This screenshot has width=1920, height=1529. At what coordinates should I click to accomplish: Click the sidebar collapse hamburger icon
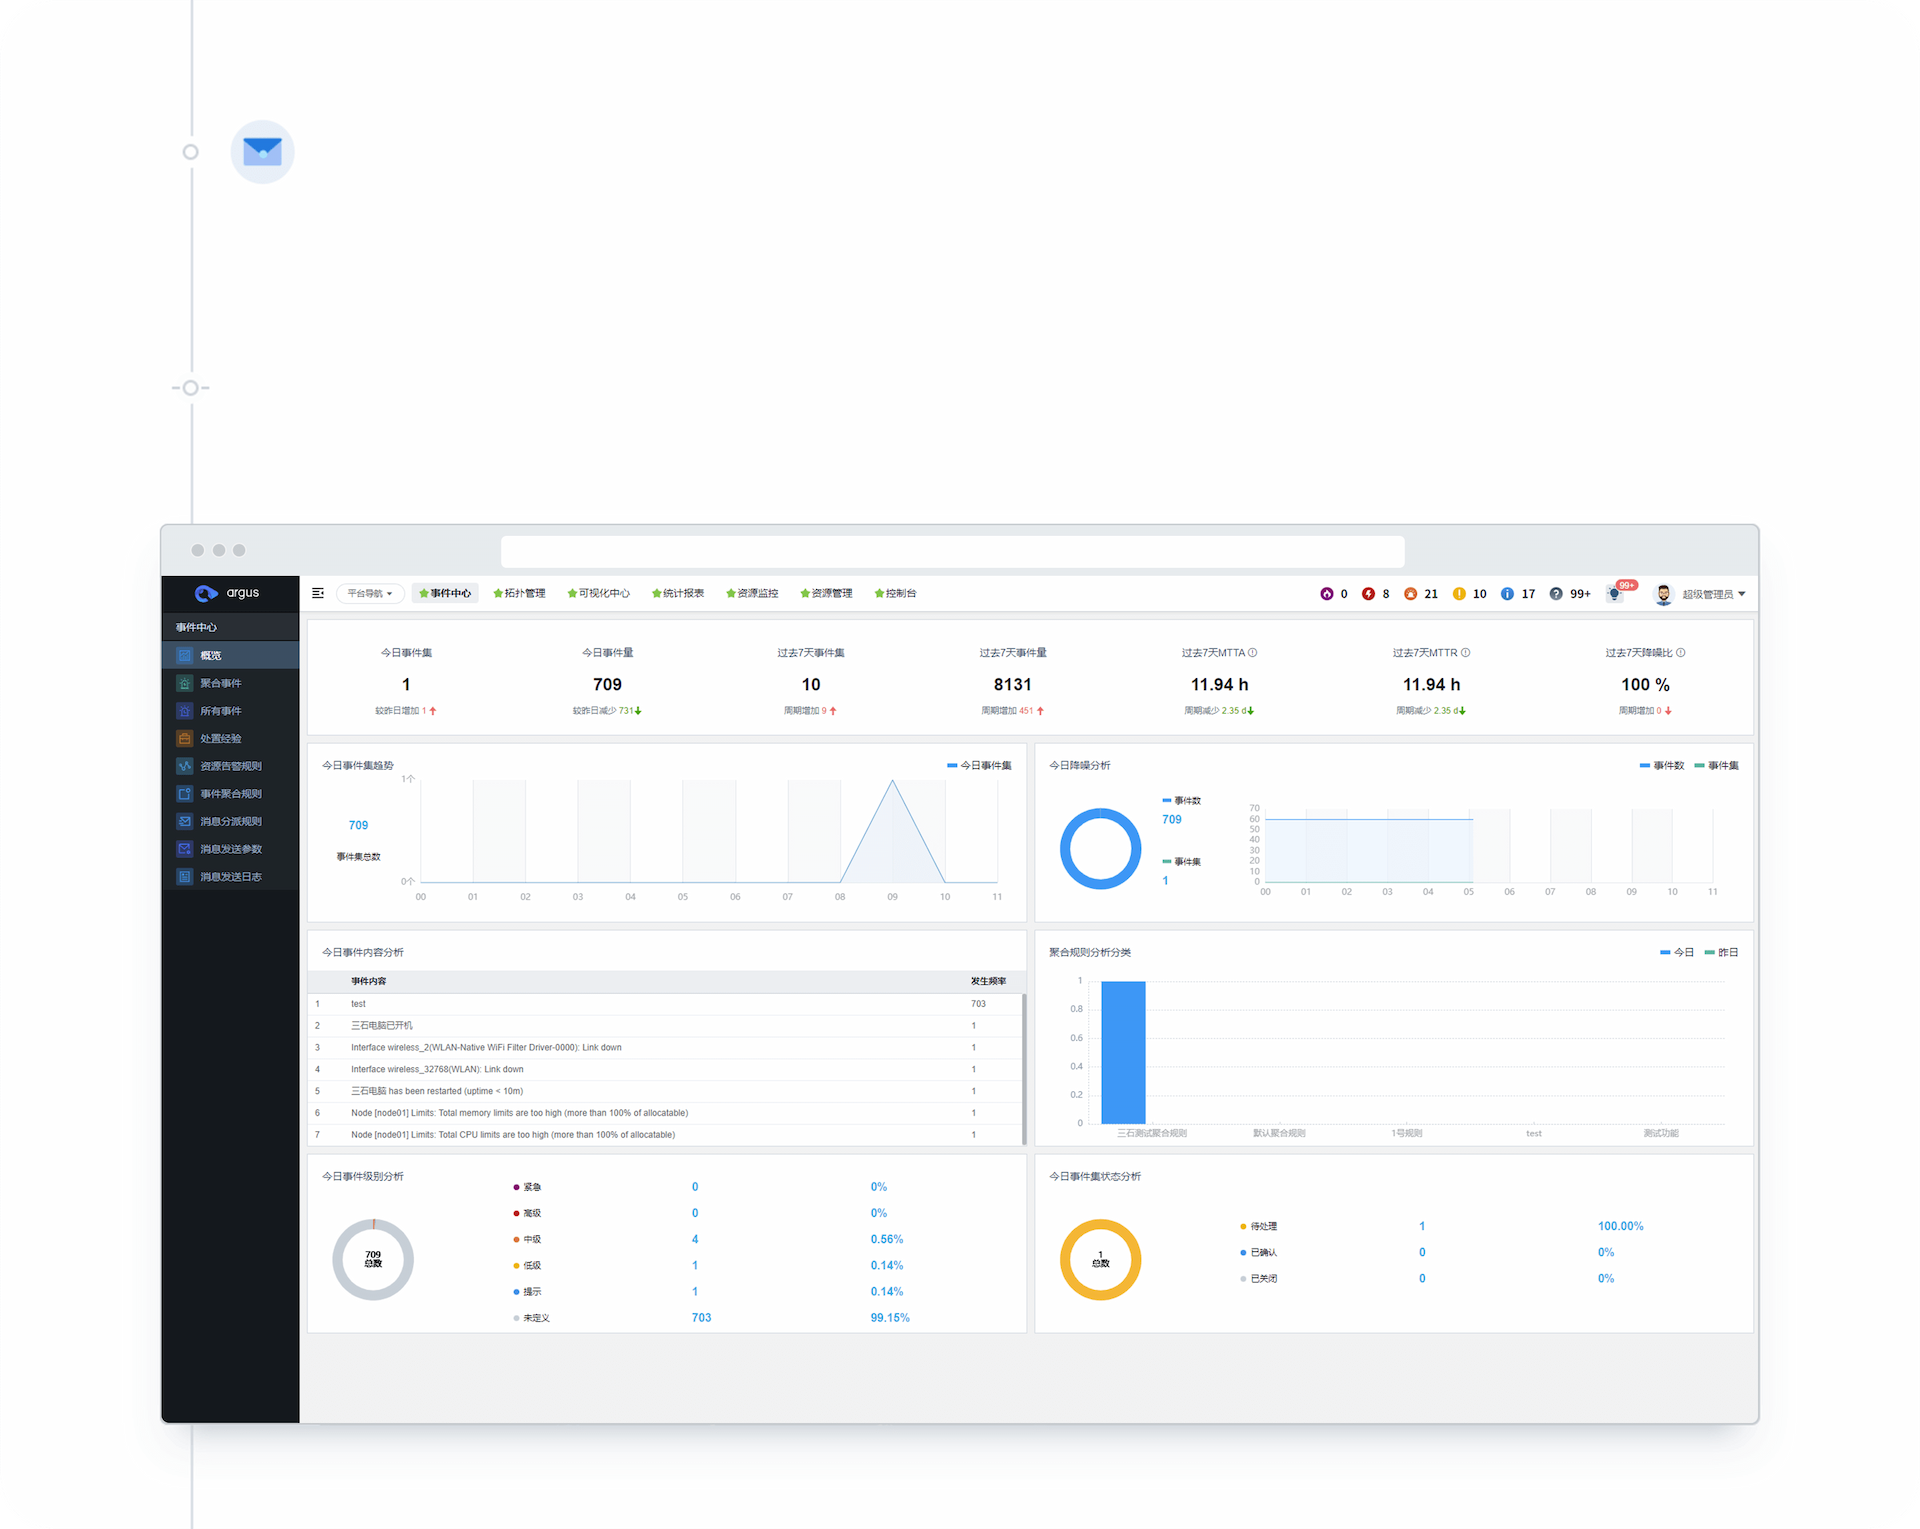(x=318, y=593)
